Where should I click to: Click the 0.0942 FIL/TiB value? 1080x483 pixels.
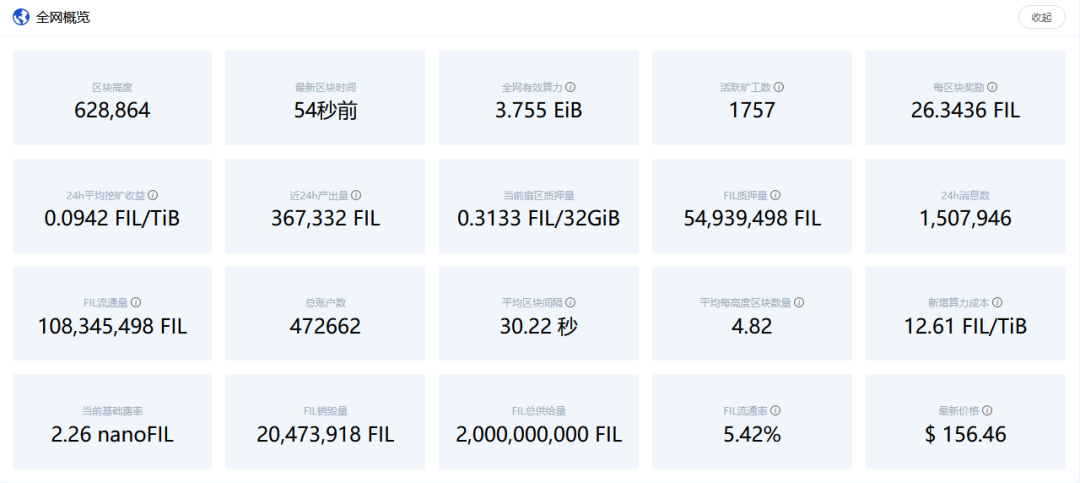click(112, 218)
